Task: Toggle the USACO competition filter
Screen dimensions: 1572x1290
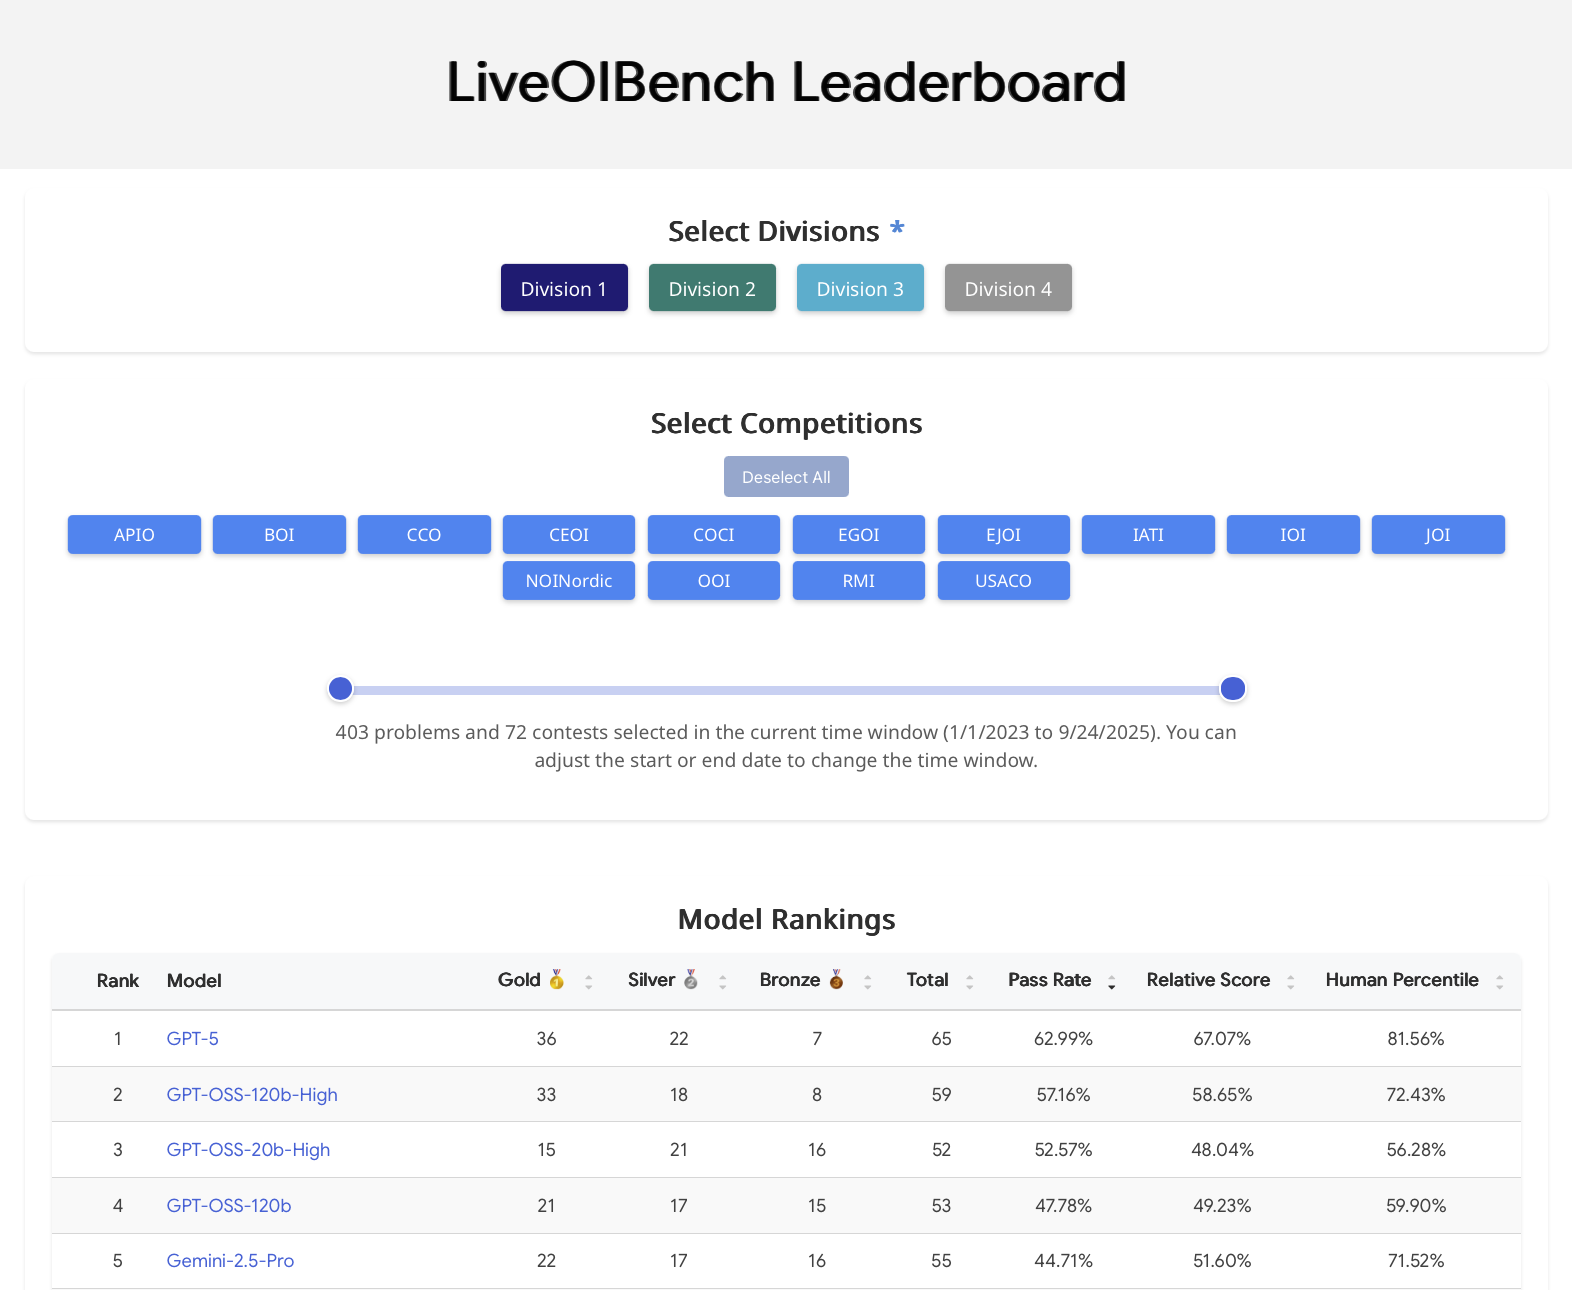Action: tap(1004, 580)
